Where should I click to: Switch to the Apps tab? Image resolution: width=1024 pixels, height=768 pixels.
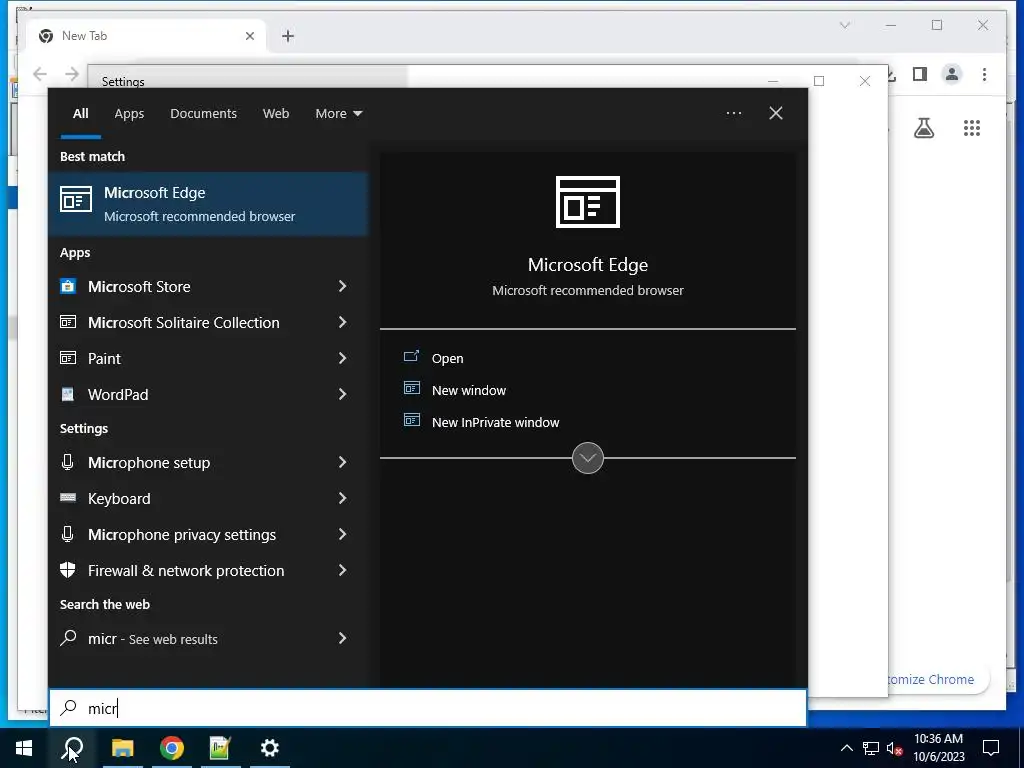tap(129, 114)
